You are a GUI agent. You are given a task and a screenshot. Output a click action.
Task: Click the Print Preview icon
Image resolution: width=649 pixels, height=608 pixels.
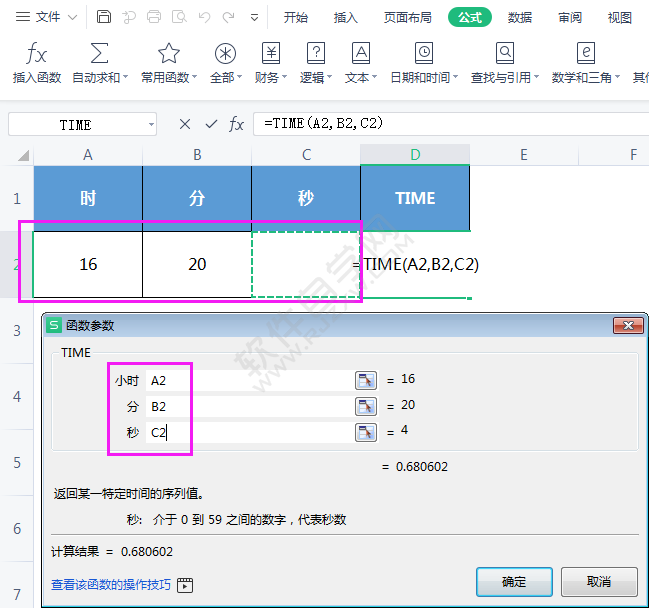[x=179, y=17]
